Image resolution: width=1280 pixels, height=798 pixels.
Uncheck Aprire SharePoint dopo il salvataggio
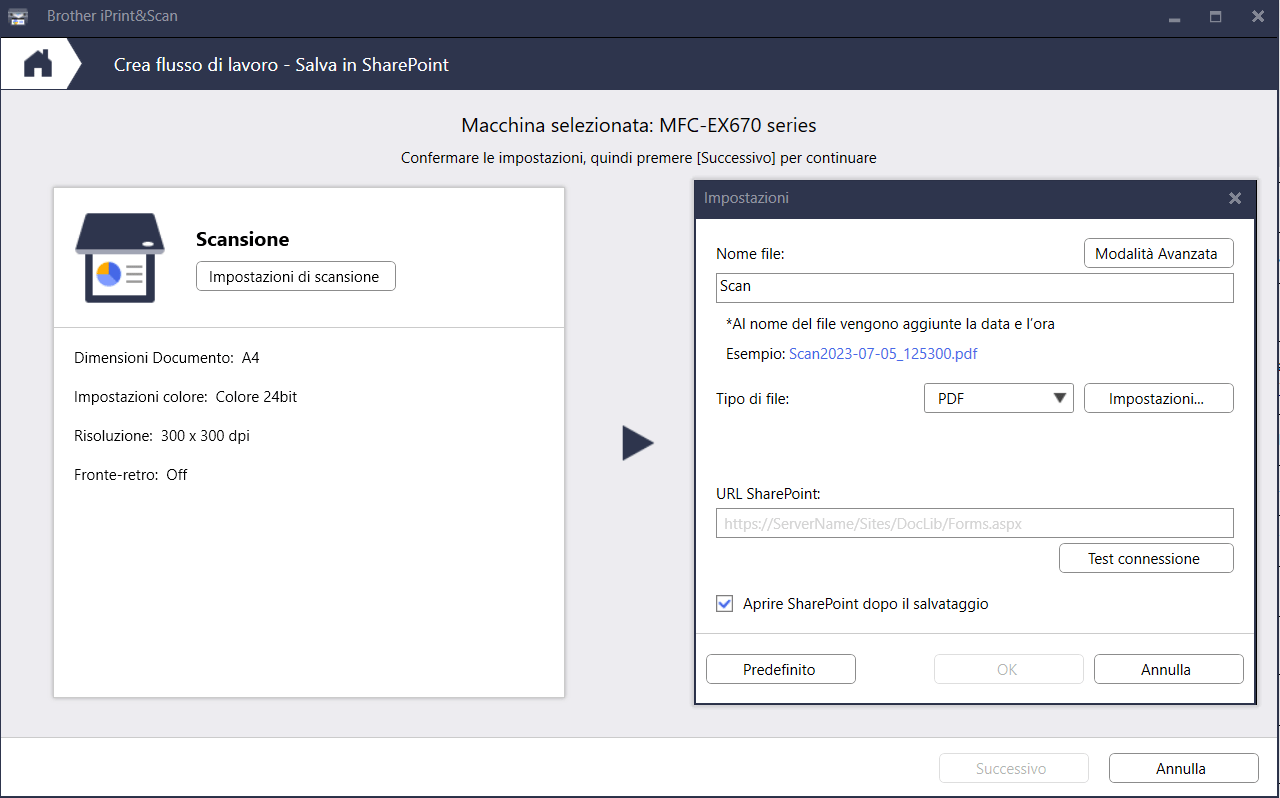click(725, 604)
